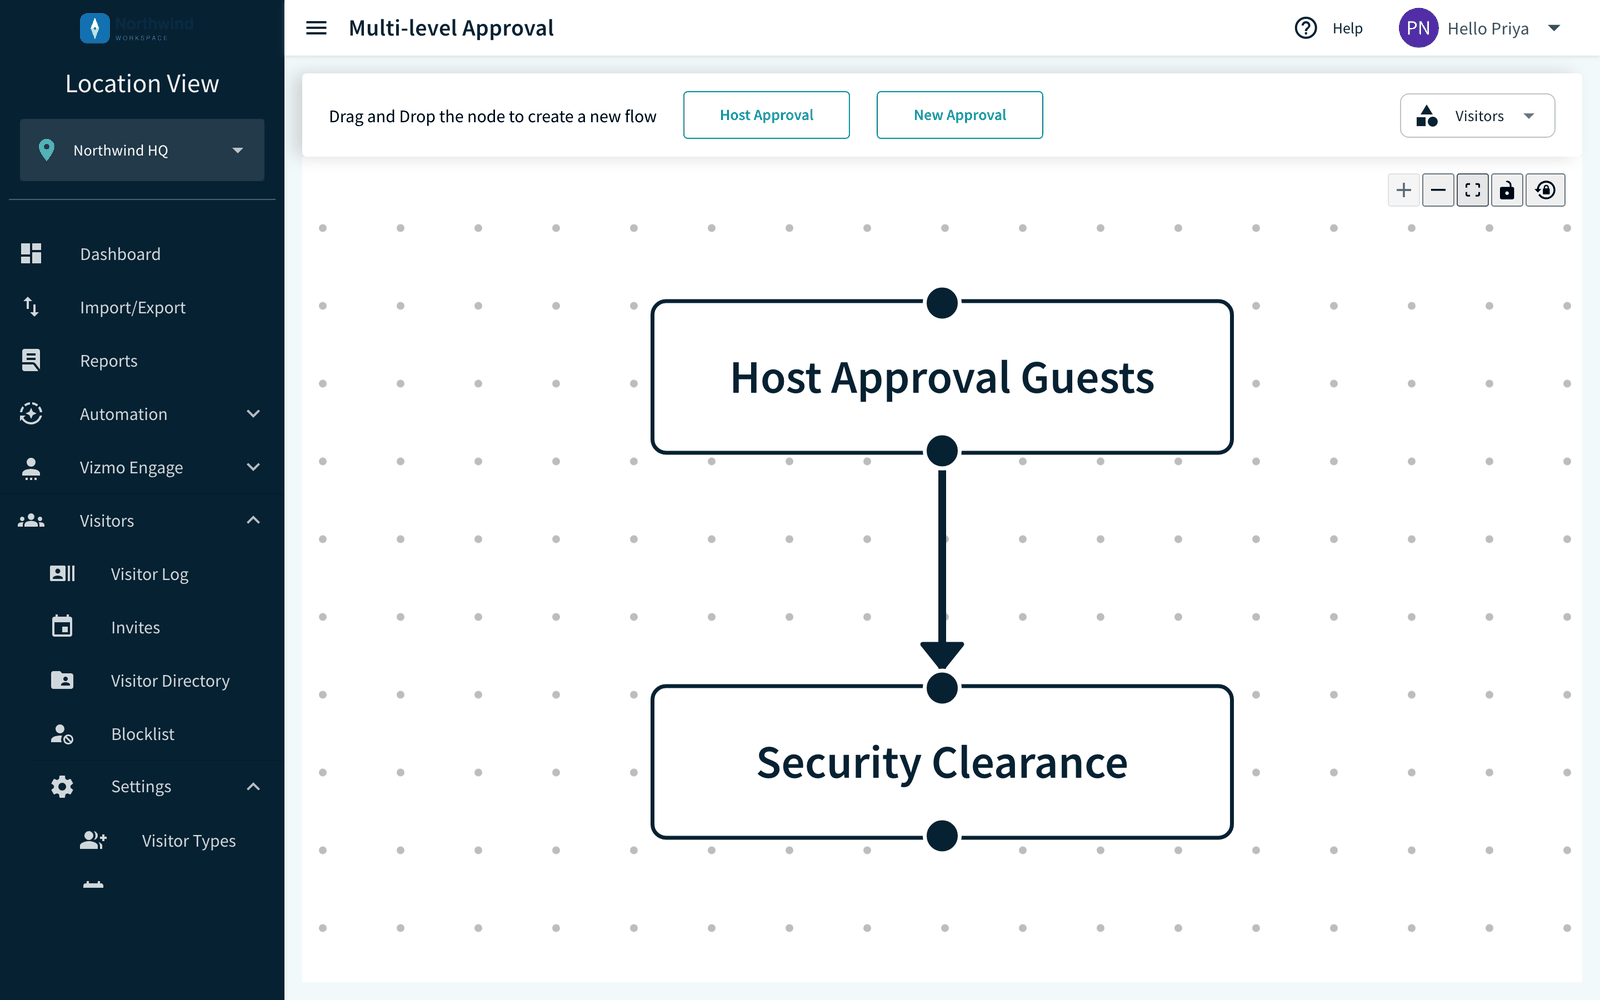Toggle the canvas lock control
1600x1000 pixels.
1507,190
